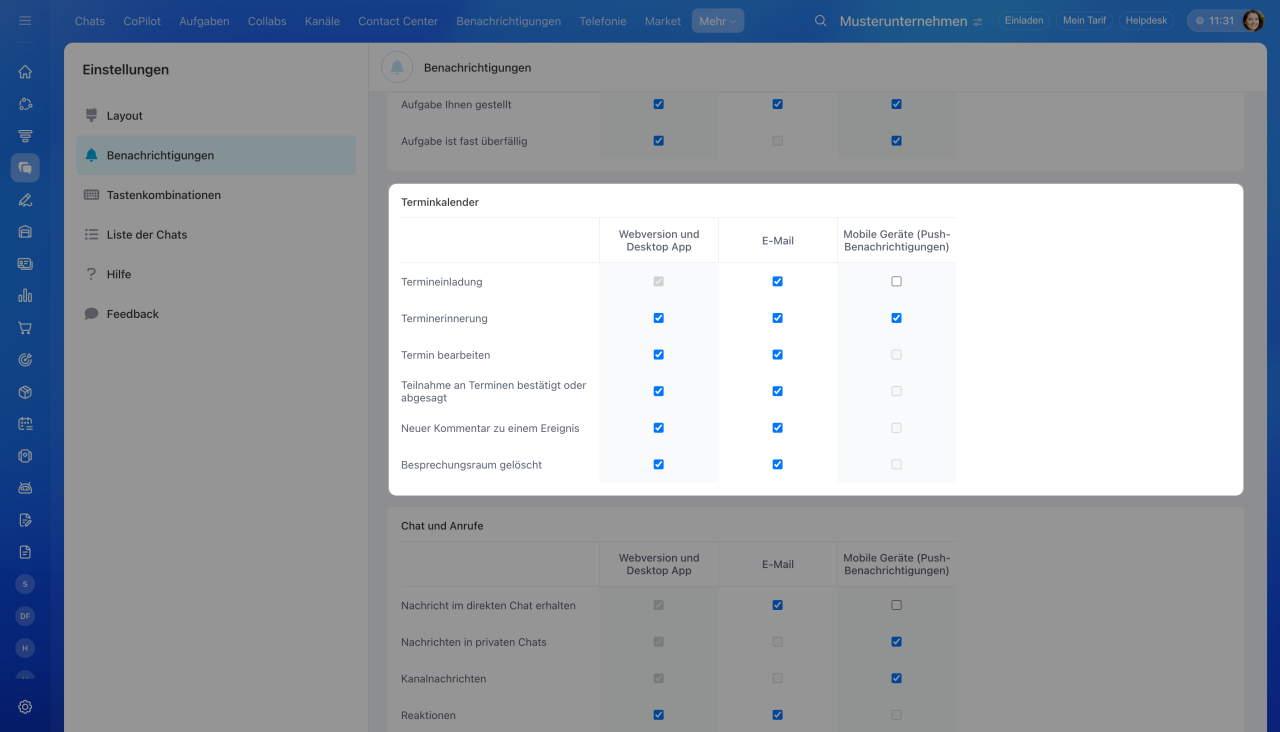
Task: Click the calendar icon in sidebar
Action: 25,424
